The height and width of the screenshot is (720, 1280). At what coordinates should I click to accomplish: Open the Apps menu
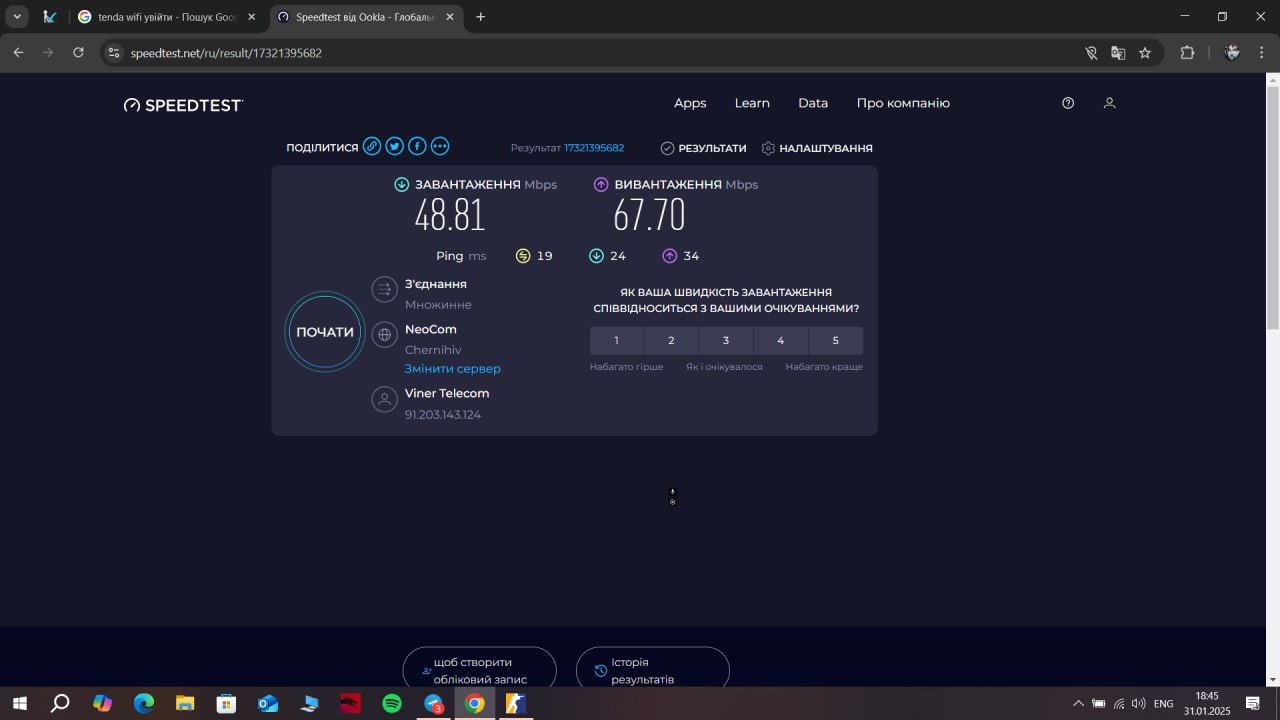[690, 103]
